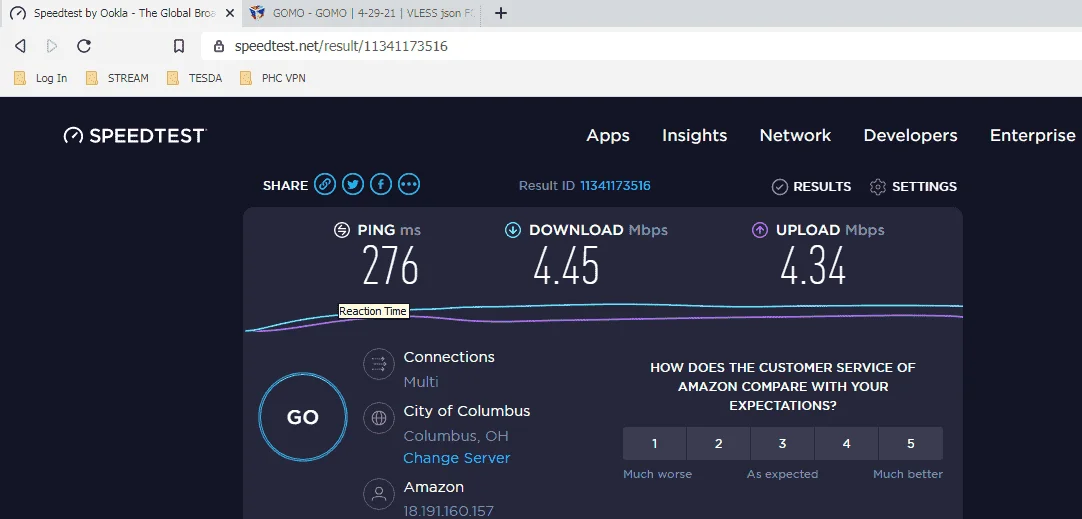Rate customer service 1 Much worse
Screen dimensions: 1082x519
654,443
